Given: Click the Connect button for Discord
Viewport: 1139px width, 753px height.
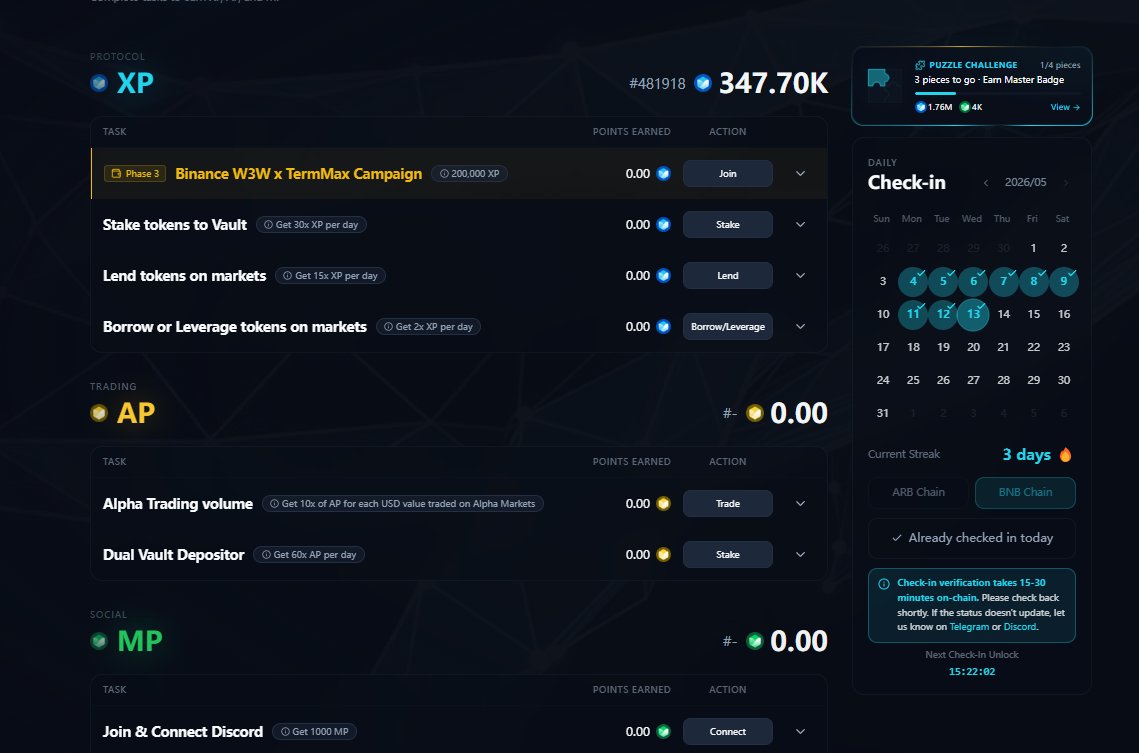Looking at the screenshot, I should pos(728,731).
